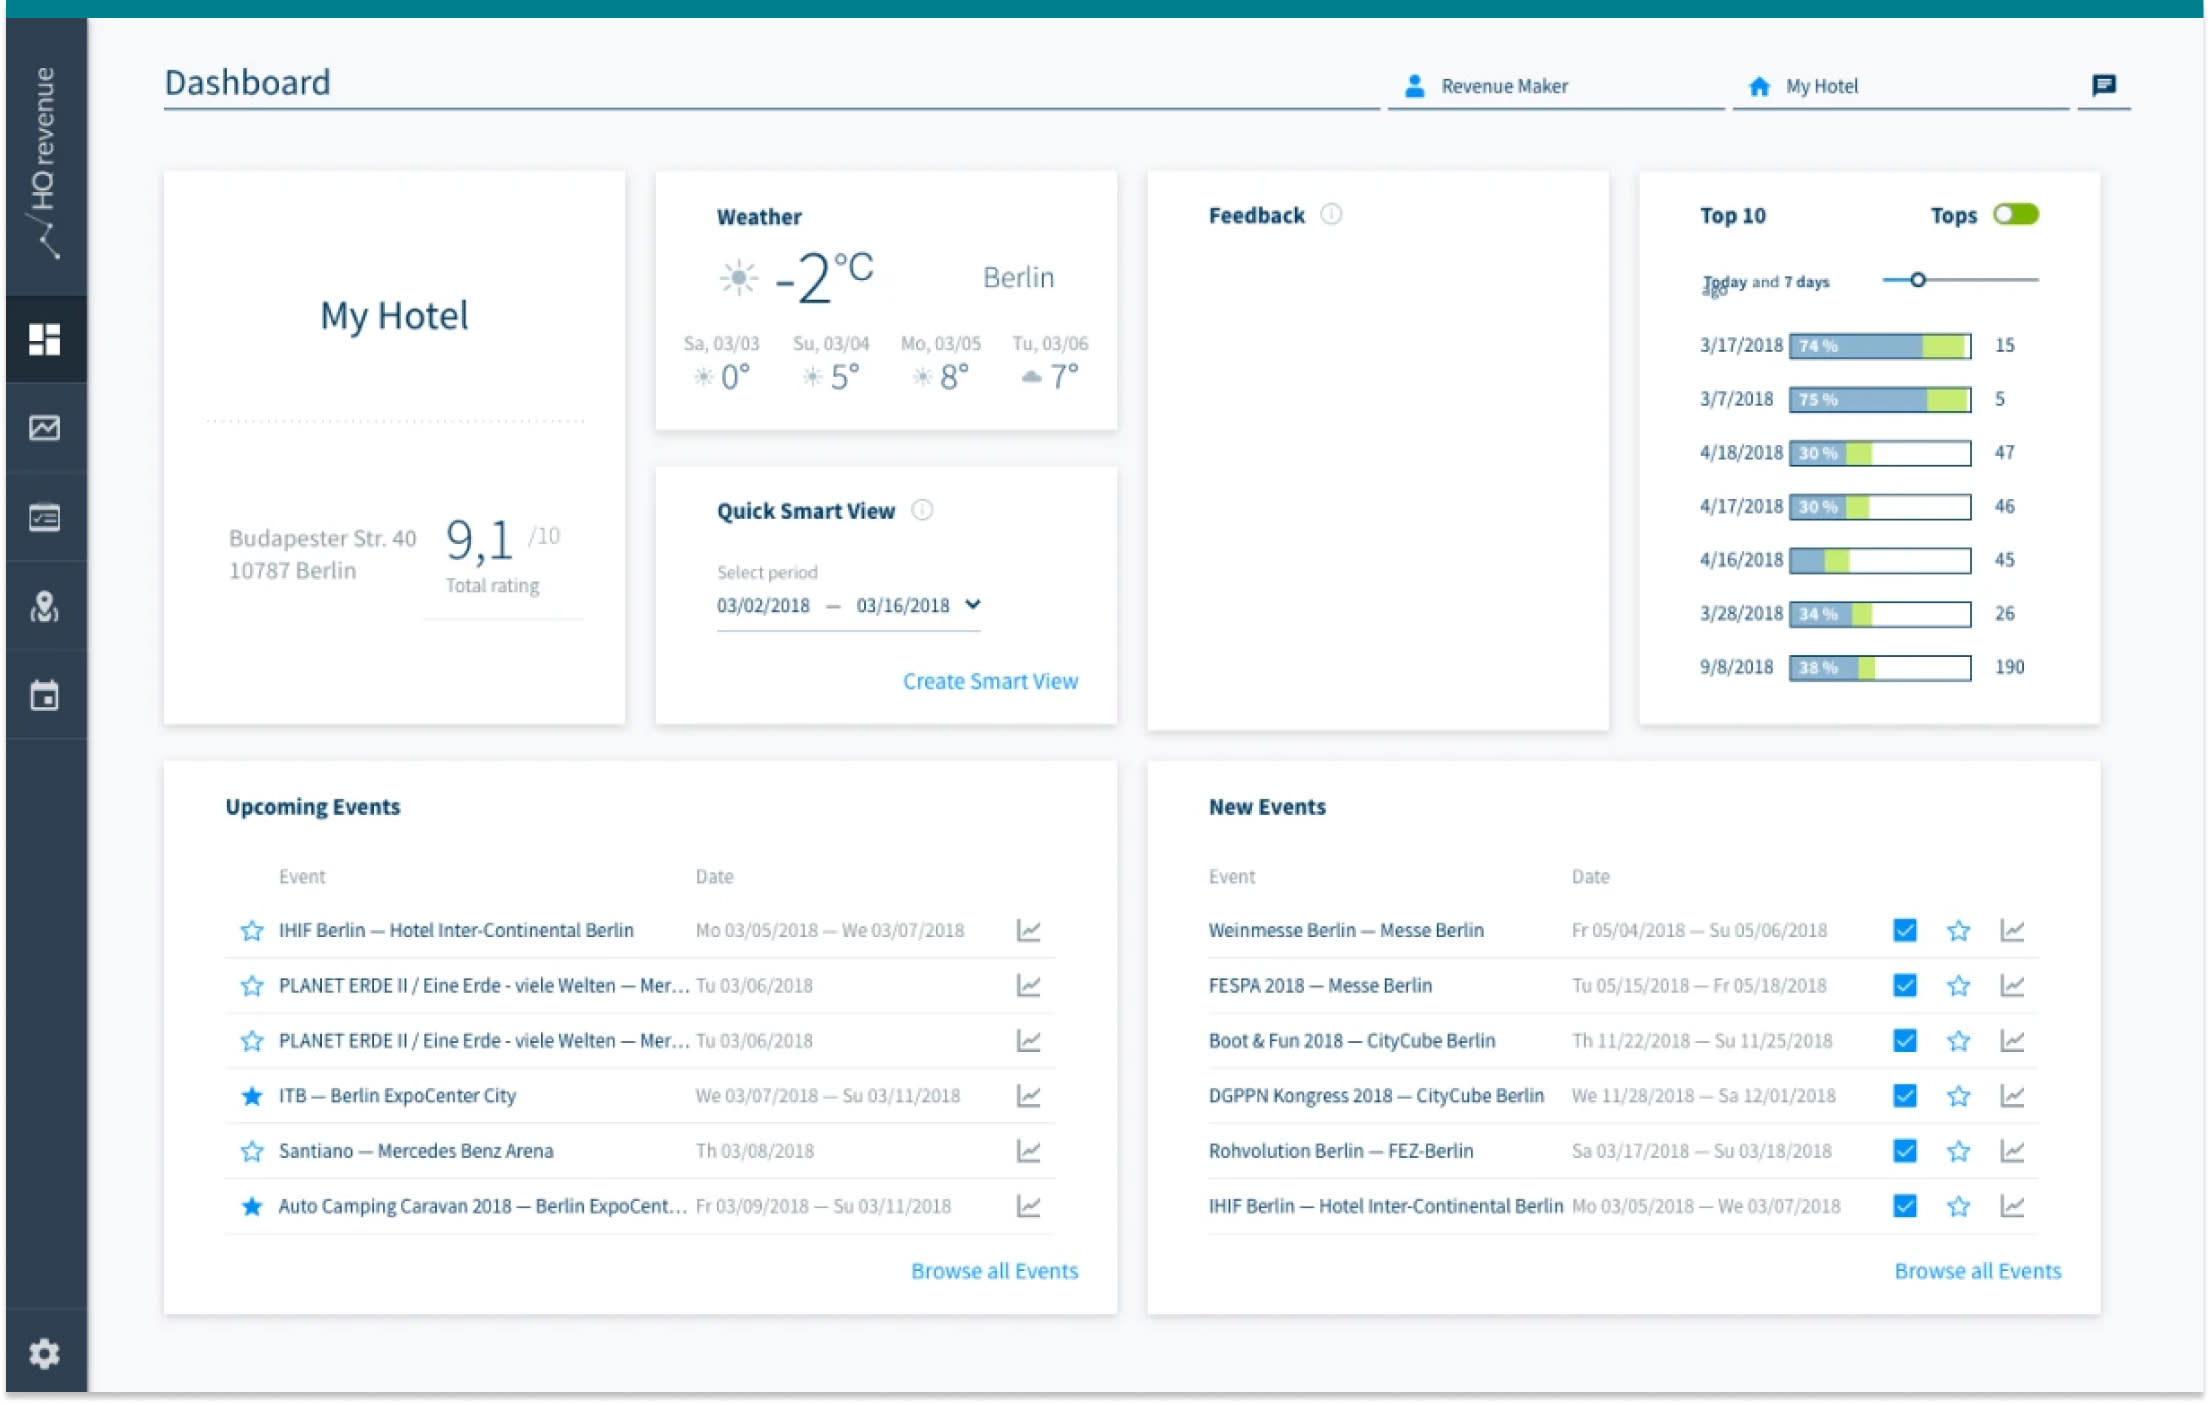Viewport: 2210px width, 1405px height.
Task: Open the My Hotel property selector
Action: pyautogui.click(x=1820, y=86)
